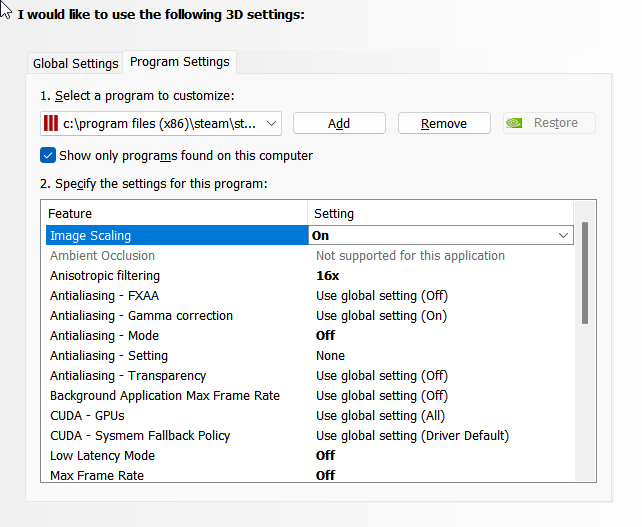The height and width of the screenshot is (527, 642).
Task: Click the Antialiasing - Mode setting value
Action: point(326,335)
